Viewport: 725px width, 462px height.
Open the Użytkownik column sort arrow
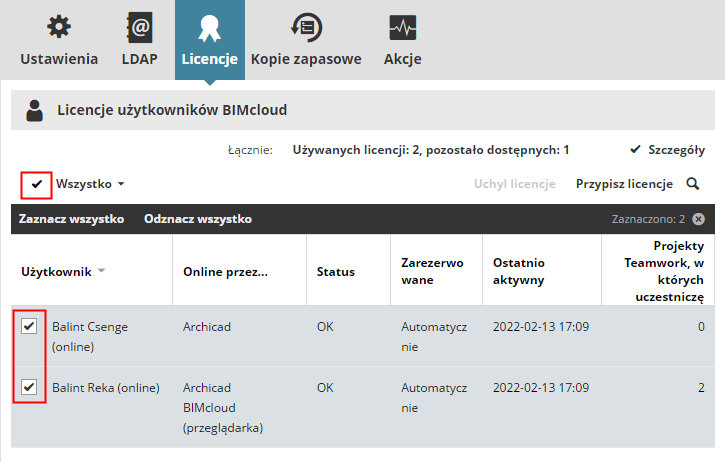(x=101, y=272)
